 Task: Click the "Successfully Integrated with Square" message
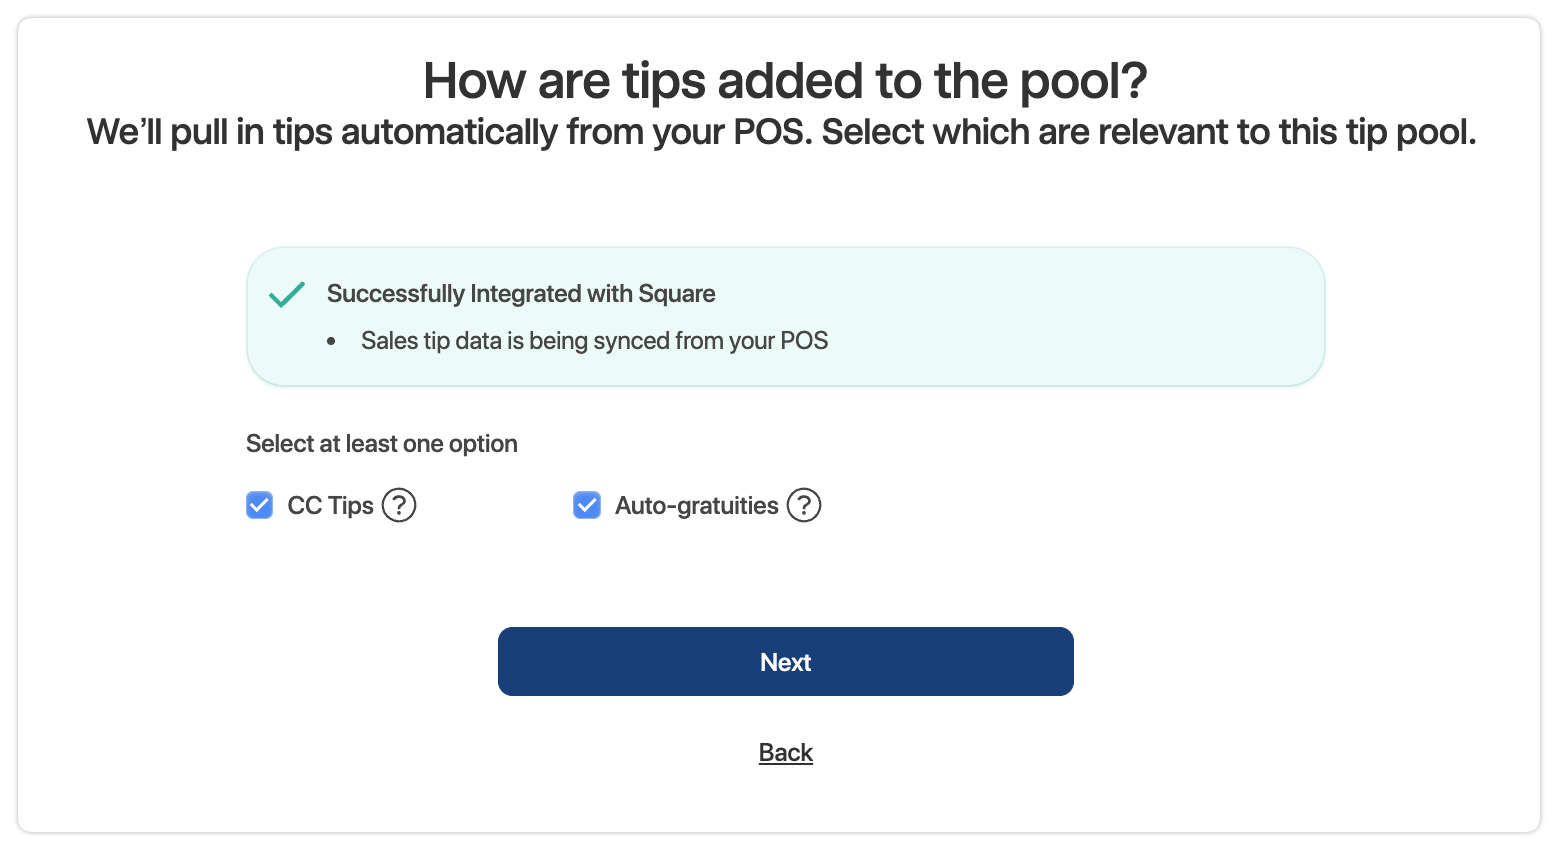click(520, 294)
